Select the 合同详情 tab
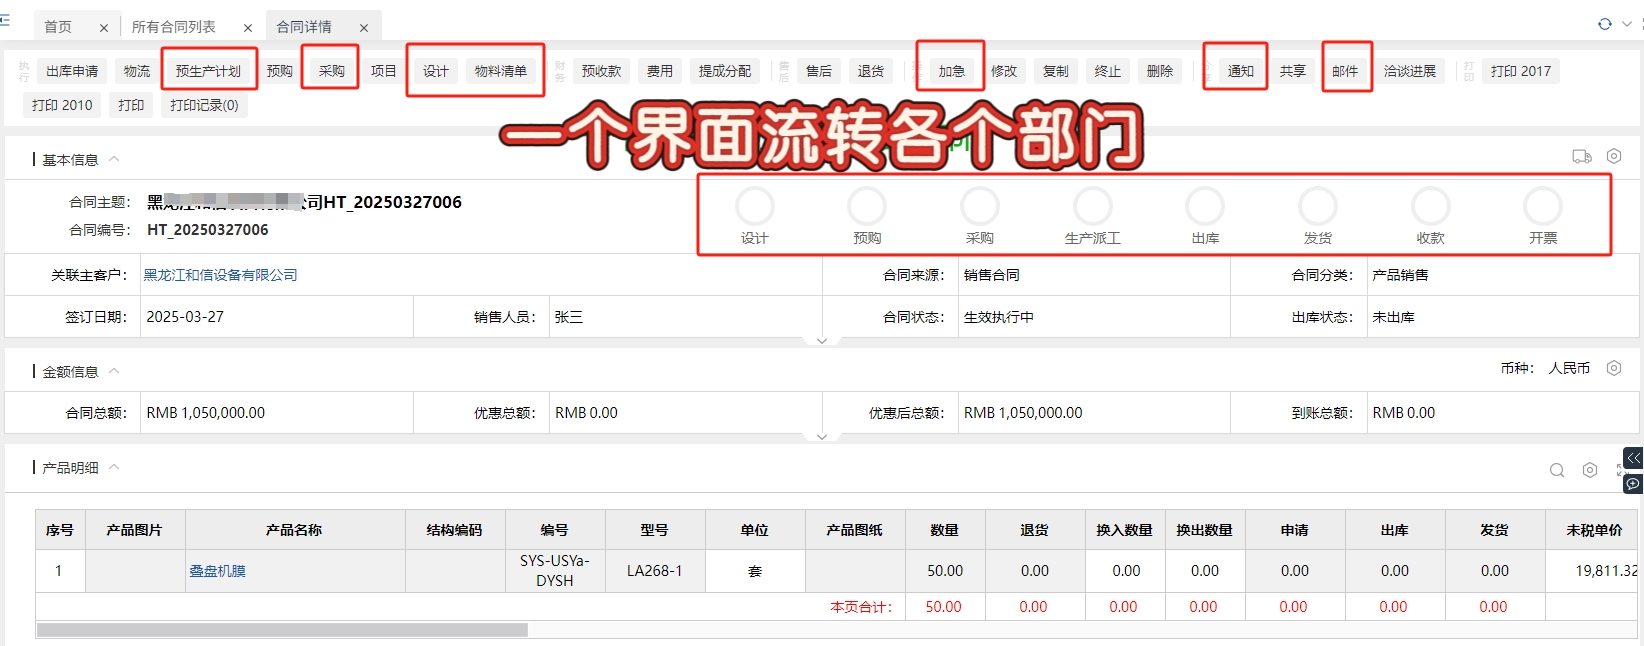This screenshot has height=646, width=1644. click(304, 27)
